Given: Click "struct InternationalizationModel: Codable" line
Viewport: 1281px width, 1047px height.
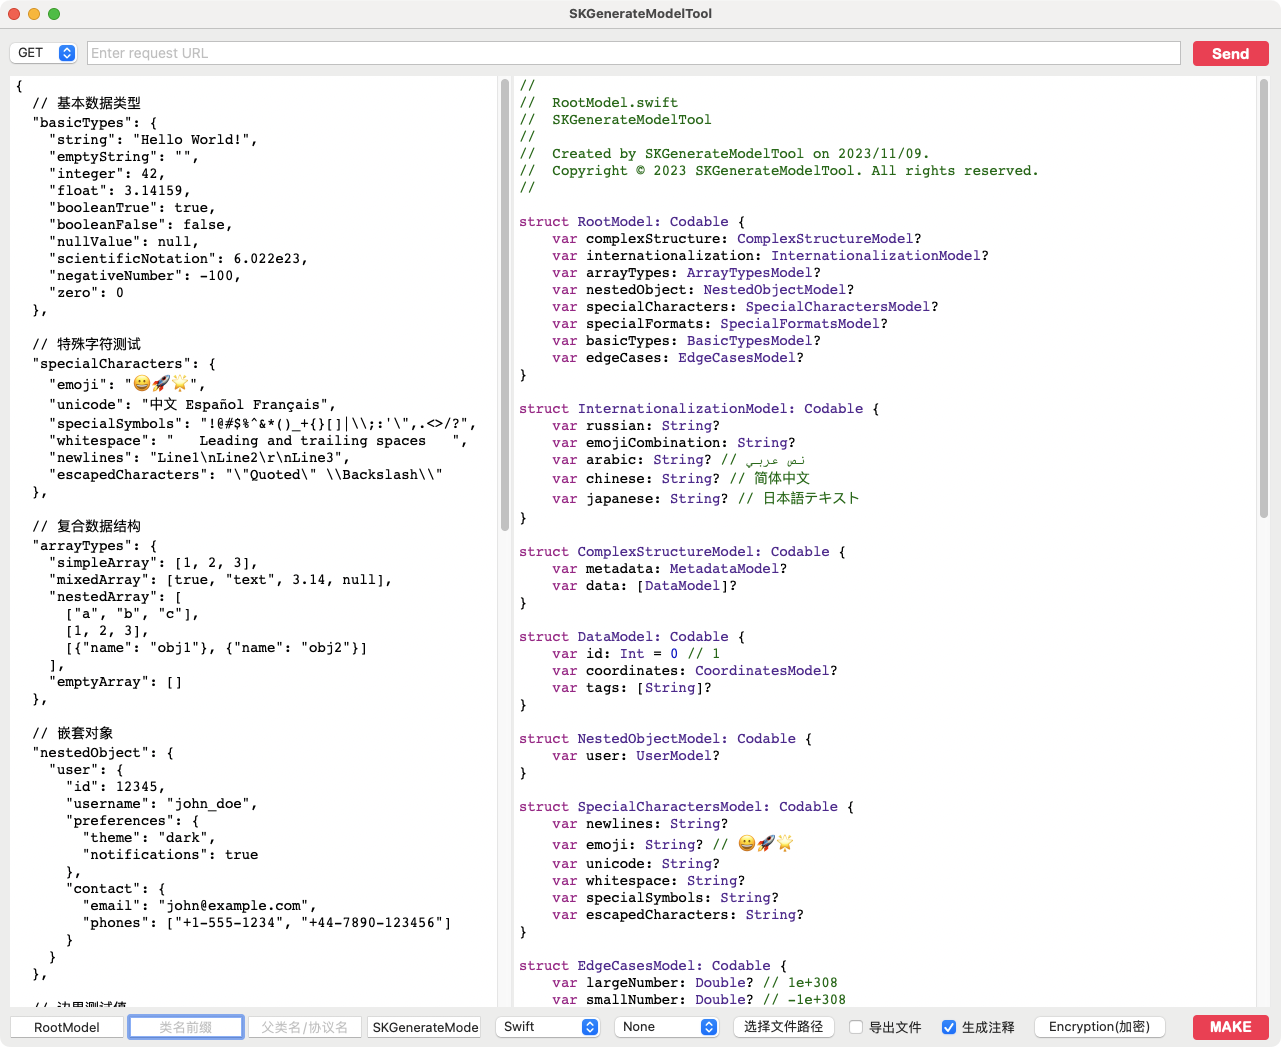Looking at the screenshot, I should [x=699, y=409].
